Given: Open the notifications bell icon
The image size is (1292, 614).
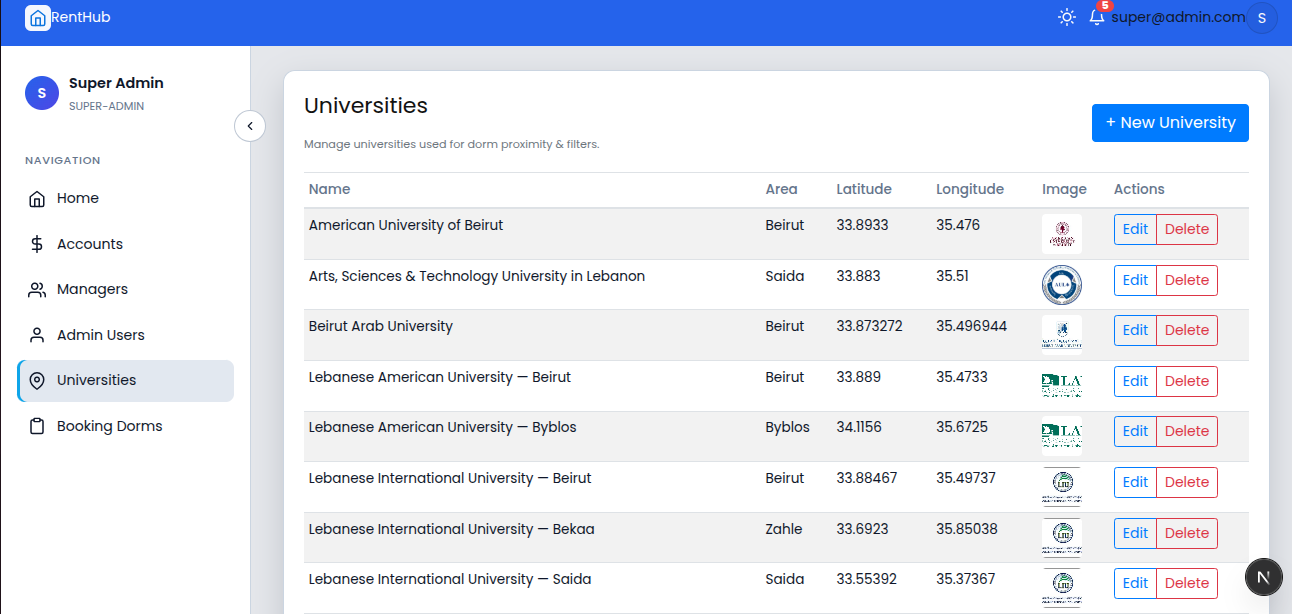Looking at the screenshot, I should pyautogui.click(x=1097, y=17).
